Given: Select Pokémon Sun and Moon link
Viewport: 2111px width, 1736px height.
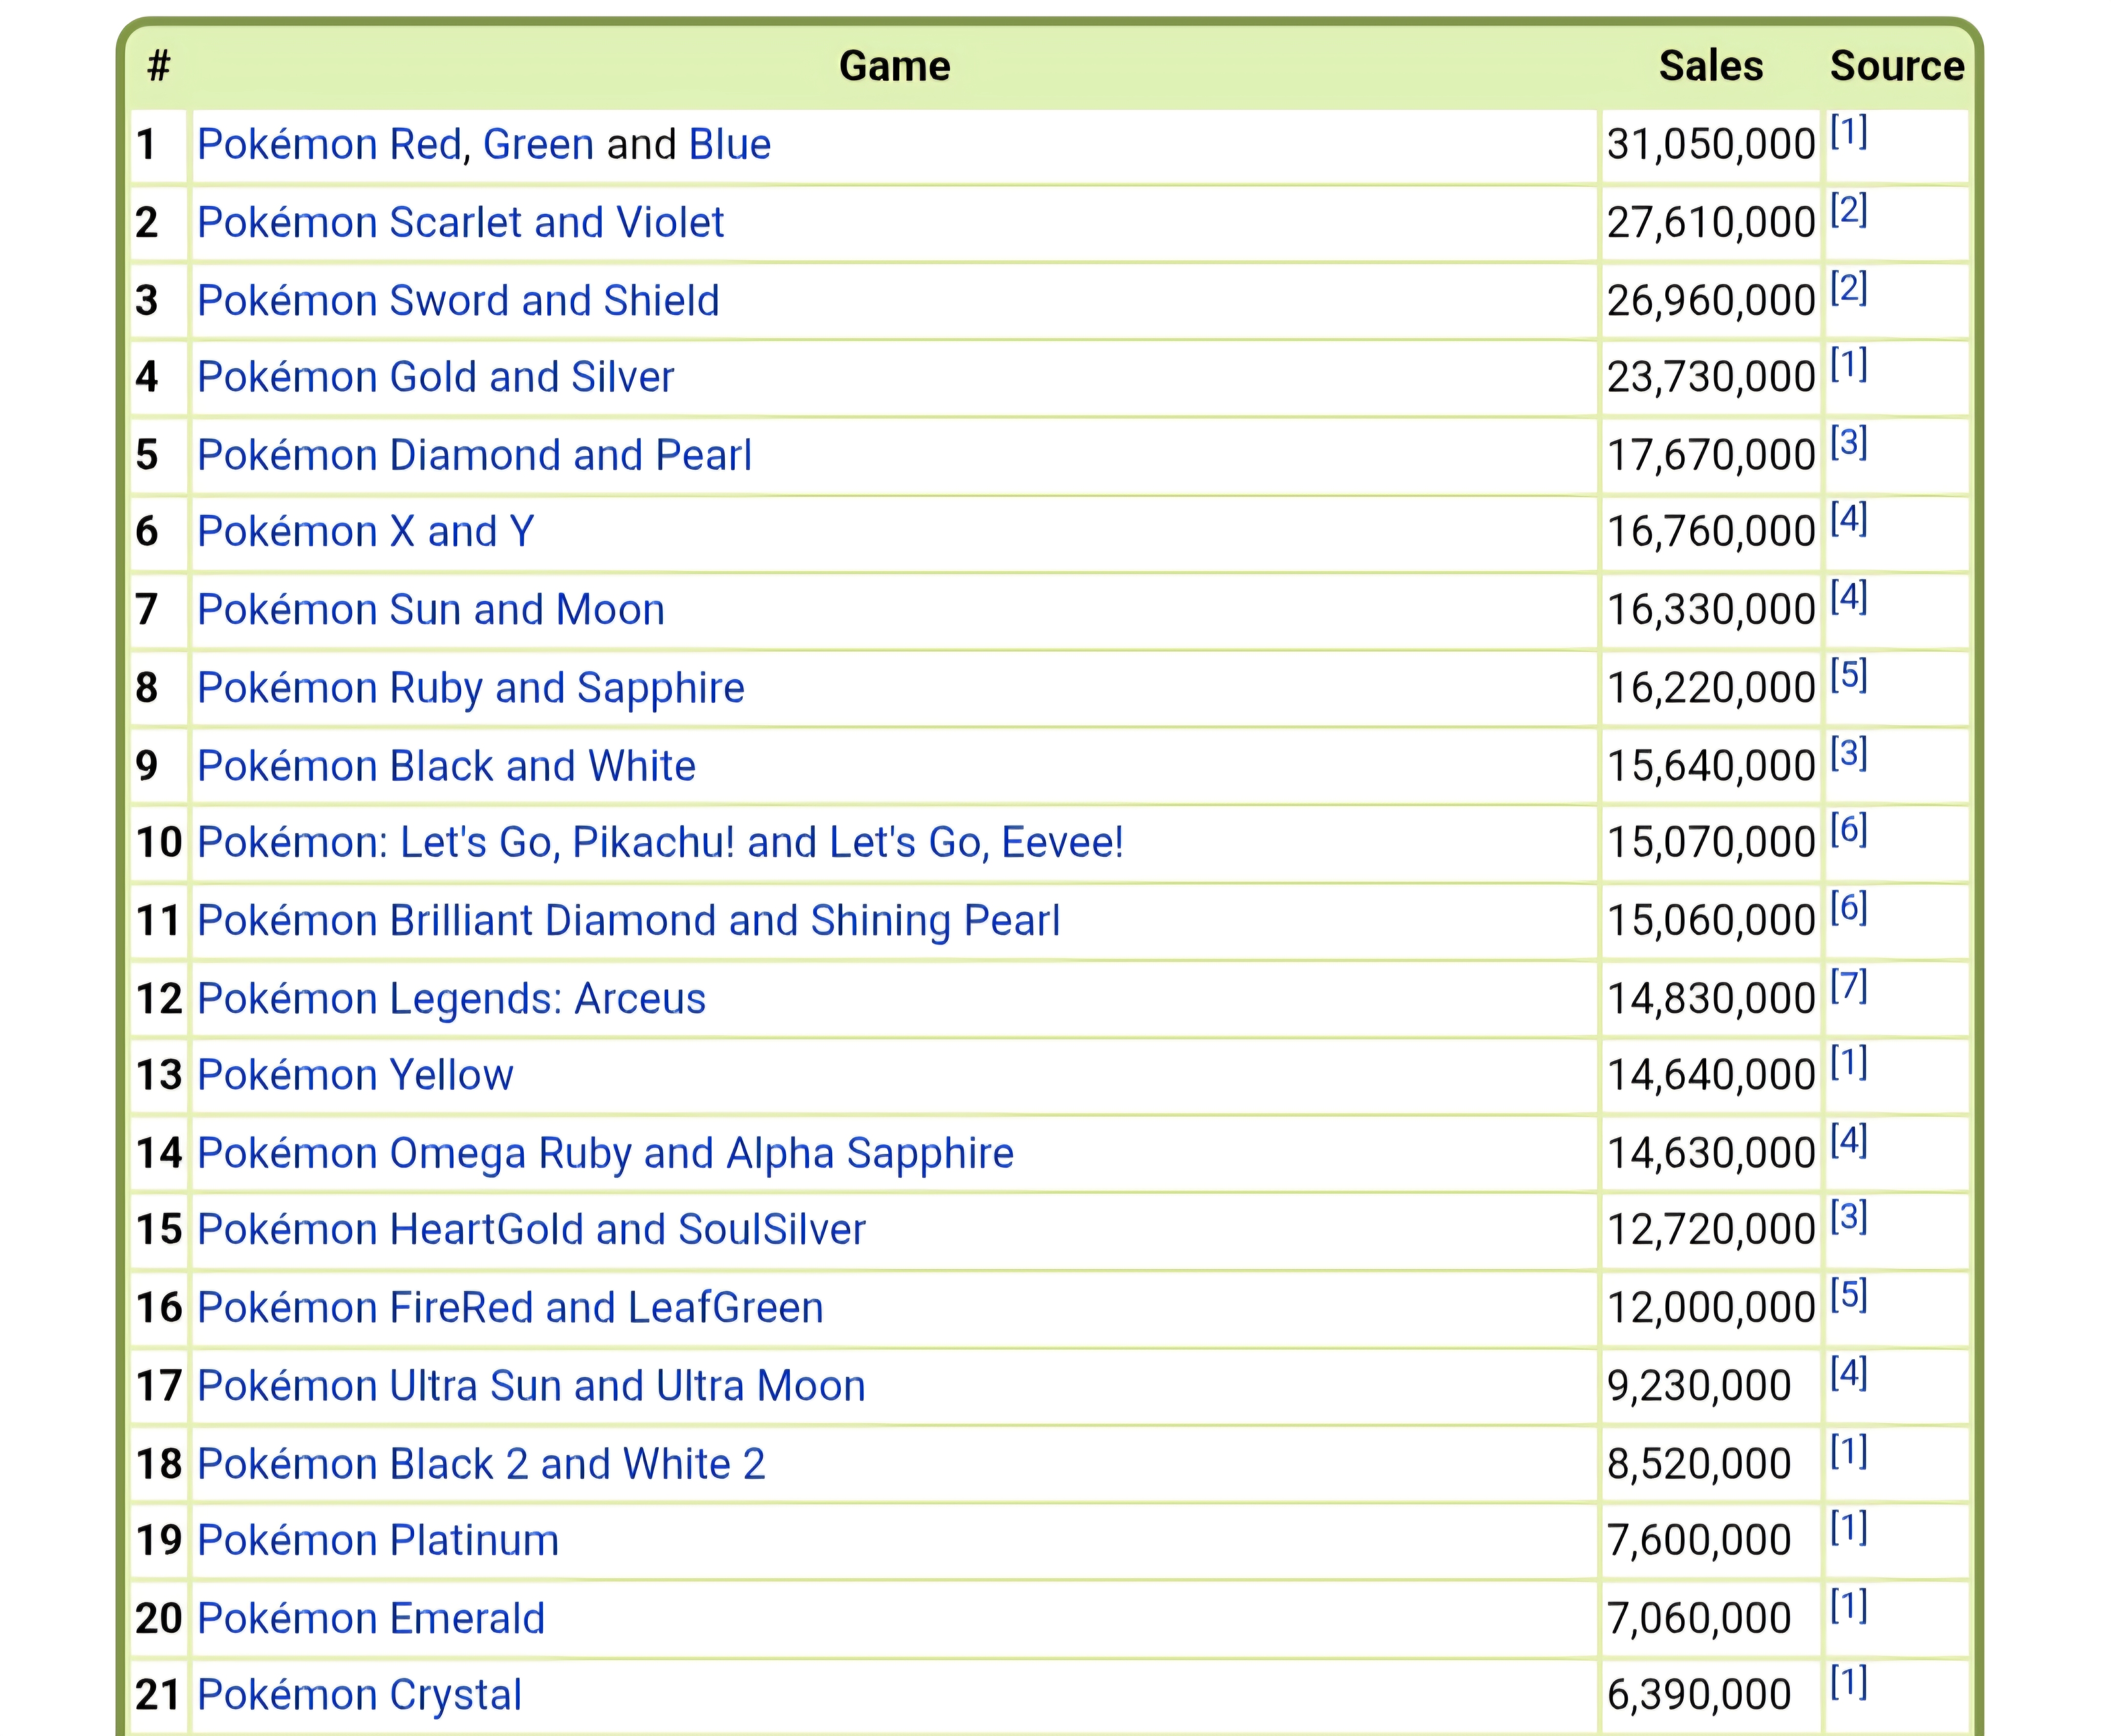Looking at the screenshot, I should [430, 609].
